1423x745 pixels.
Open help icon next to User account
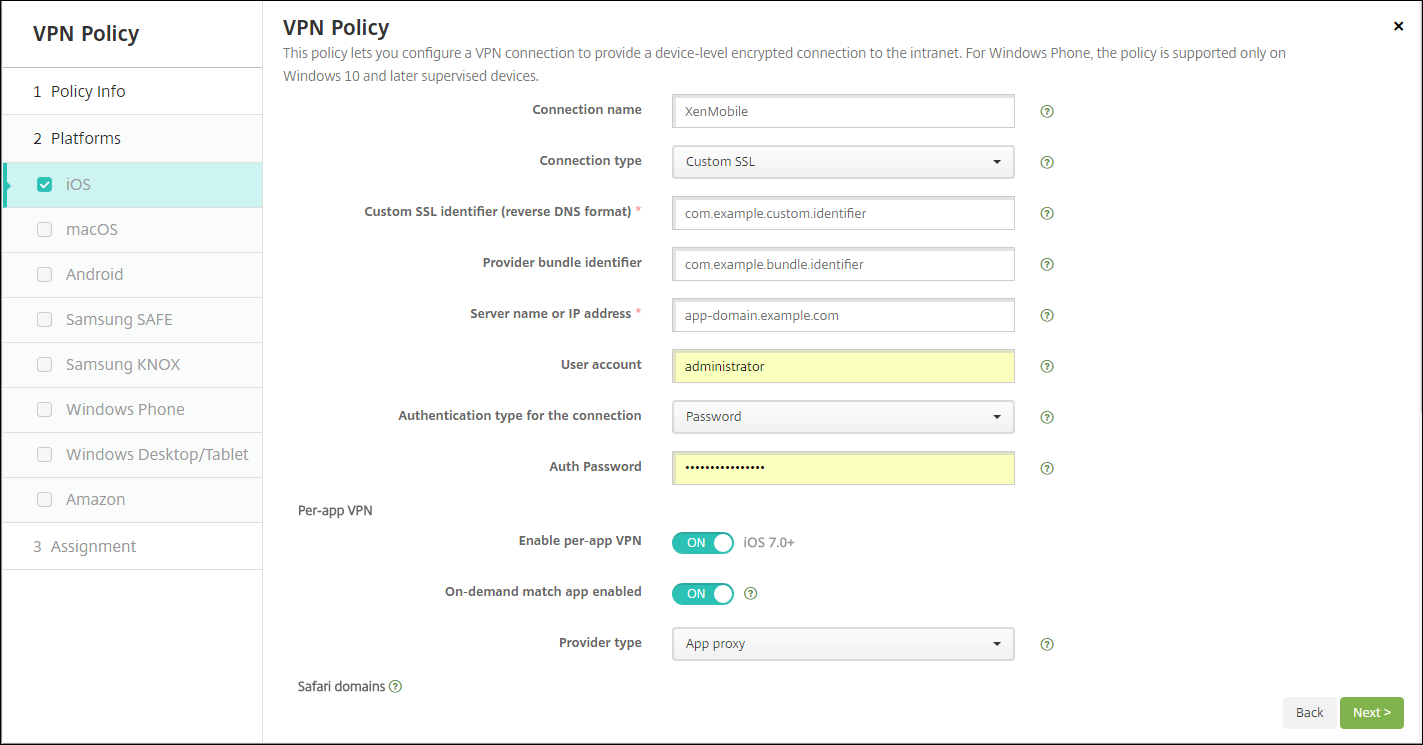1047,366
